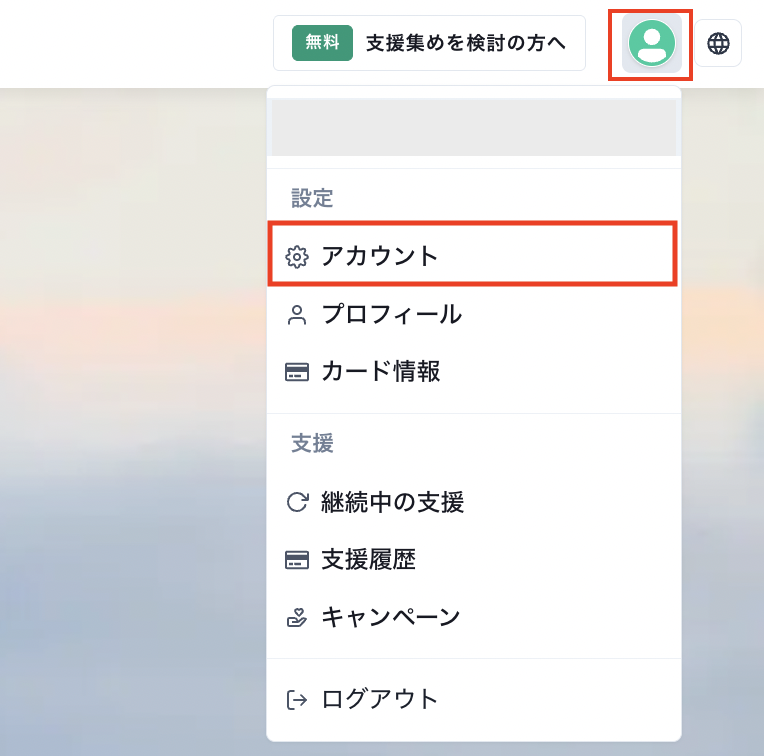Open the プロフィール menu entry
This screenshot has height=756, width=764.
coord(391,315)
